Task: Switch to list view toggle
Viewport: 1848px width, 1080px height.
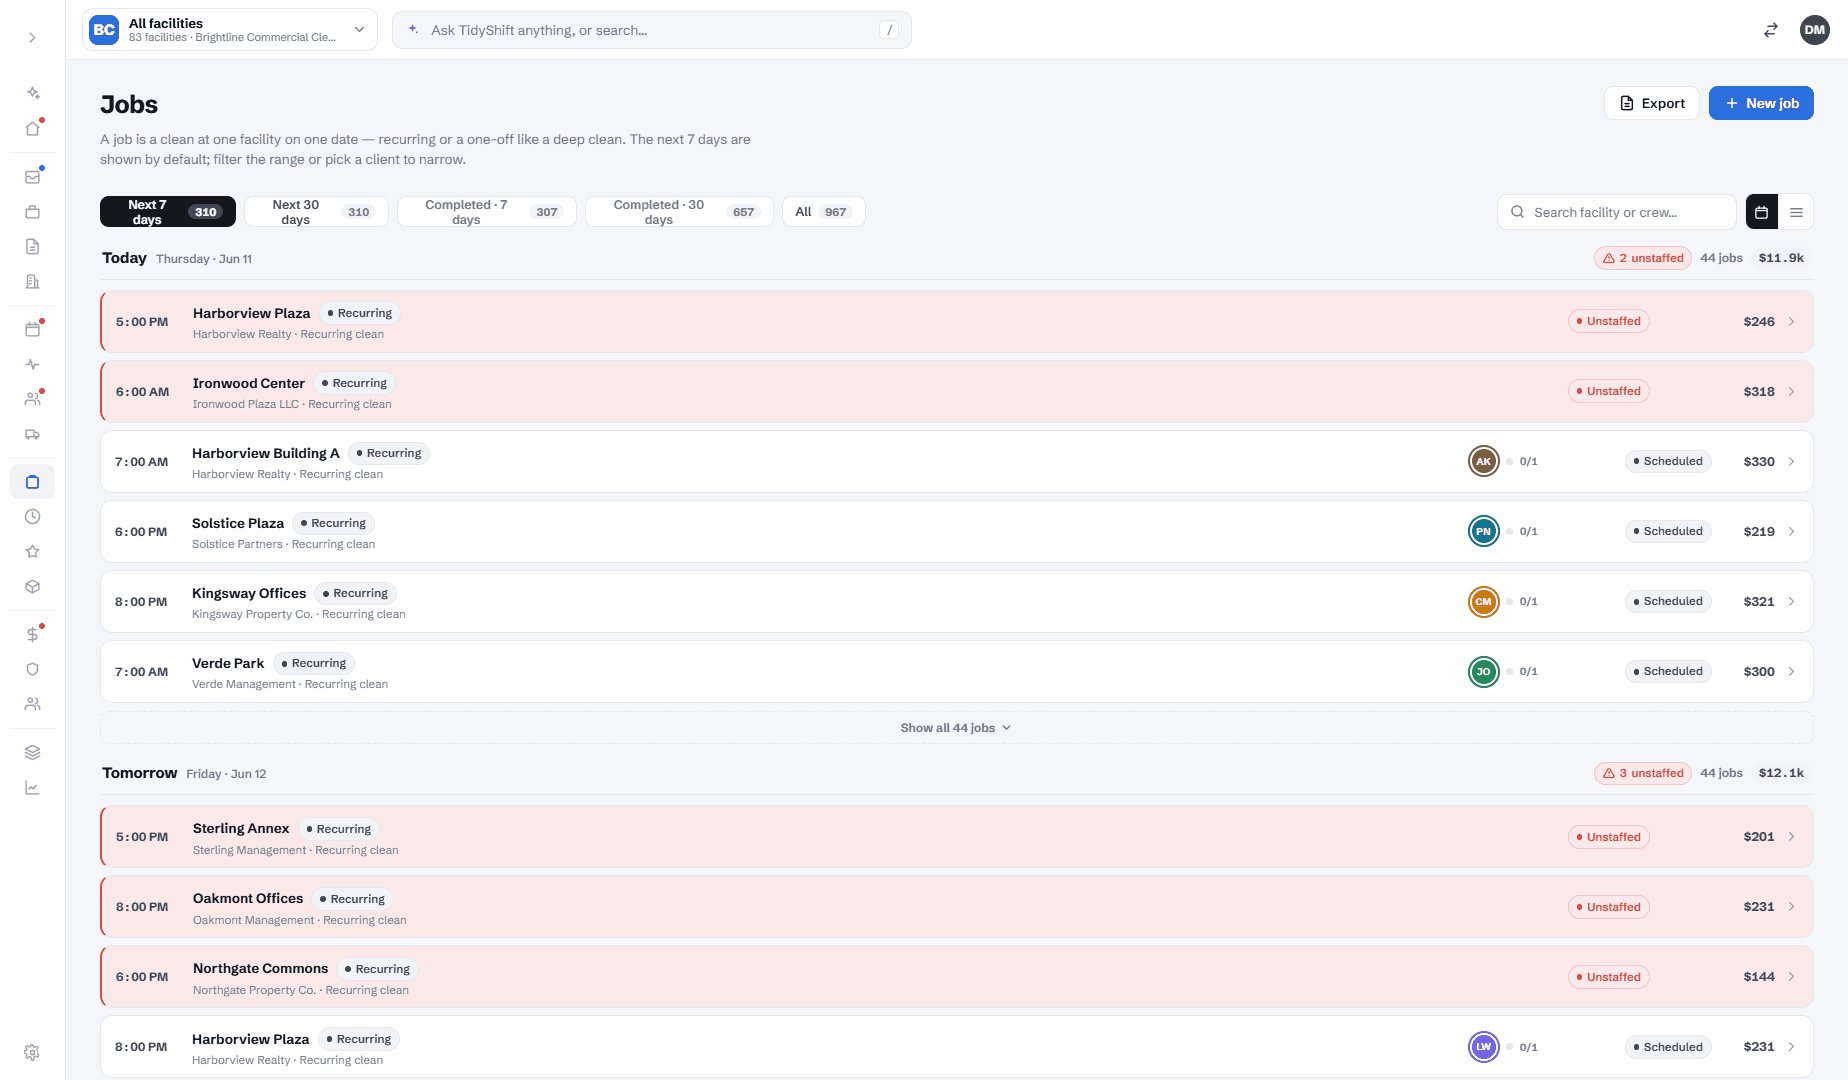Action: [x=1796, y=212]
